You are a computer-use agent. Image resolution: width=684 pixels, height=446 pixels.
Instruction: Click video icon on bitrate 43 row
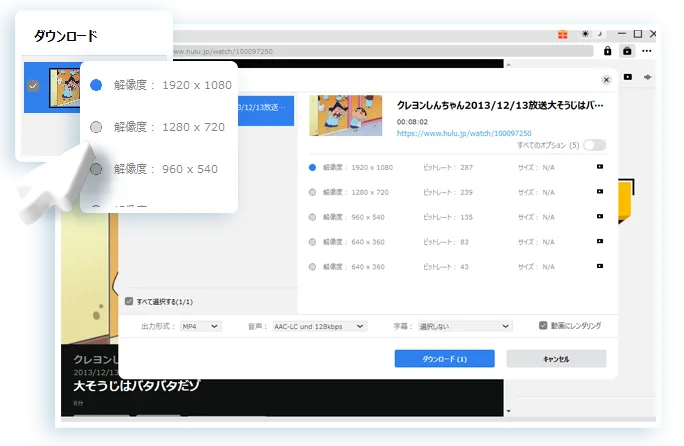click(600, 266)
